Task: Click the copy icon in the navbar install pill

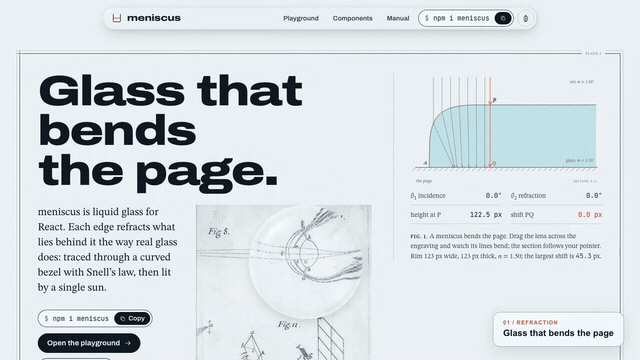Action: [503, 18]
